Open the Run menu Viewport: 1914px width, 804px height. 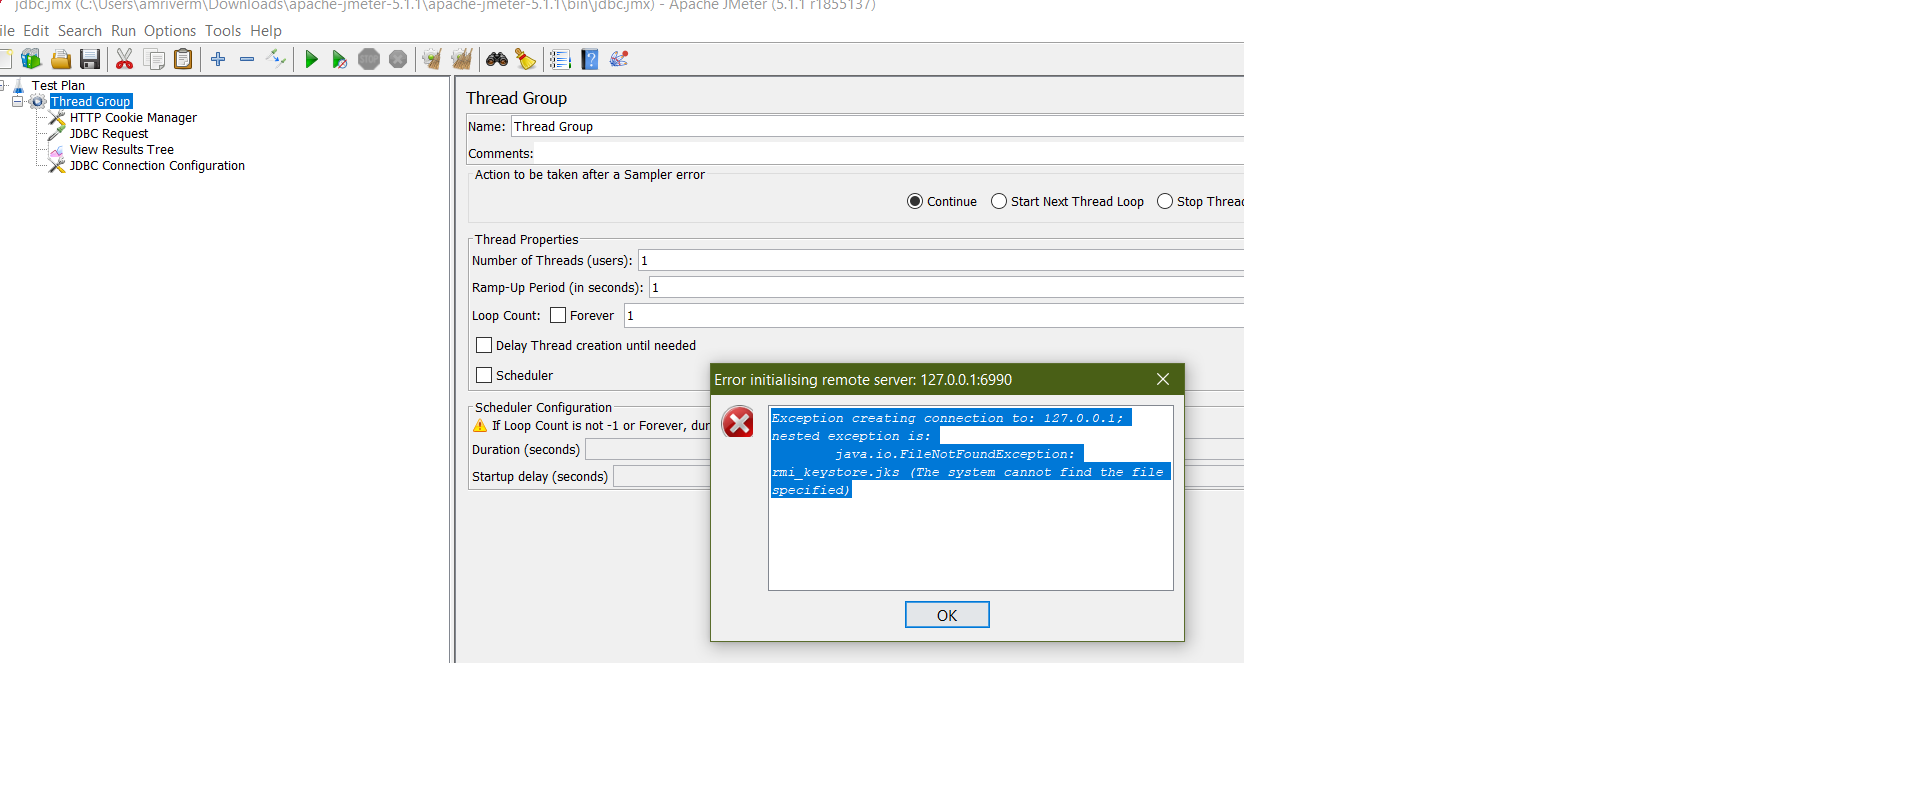pyautogui.click(x=123, y=31)
